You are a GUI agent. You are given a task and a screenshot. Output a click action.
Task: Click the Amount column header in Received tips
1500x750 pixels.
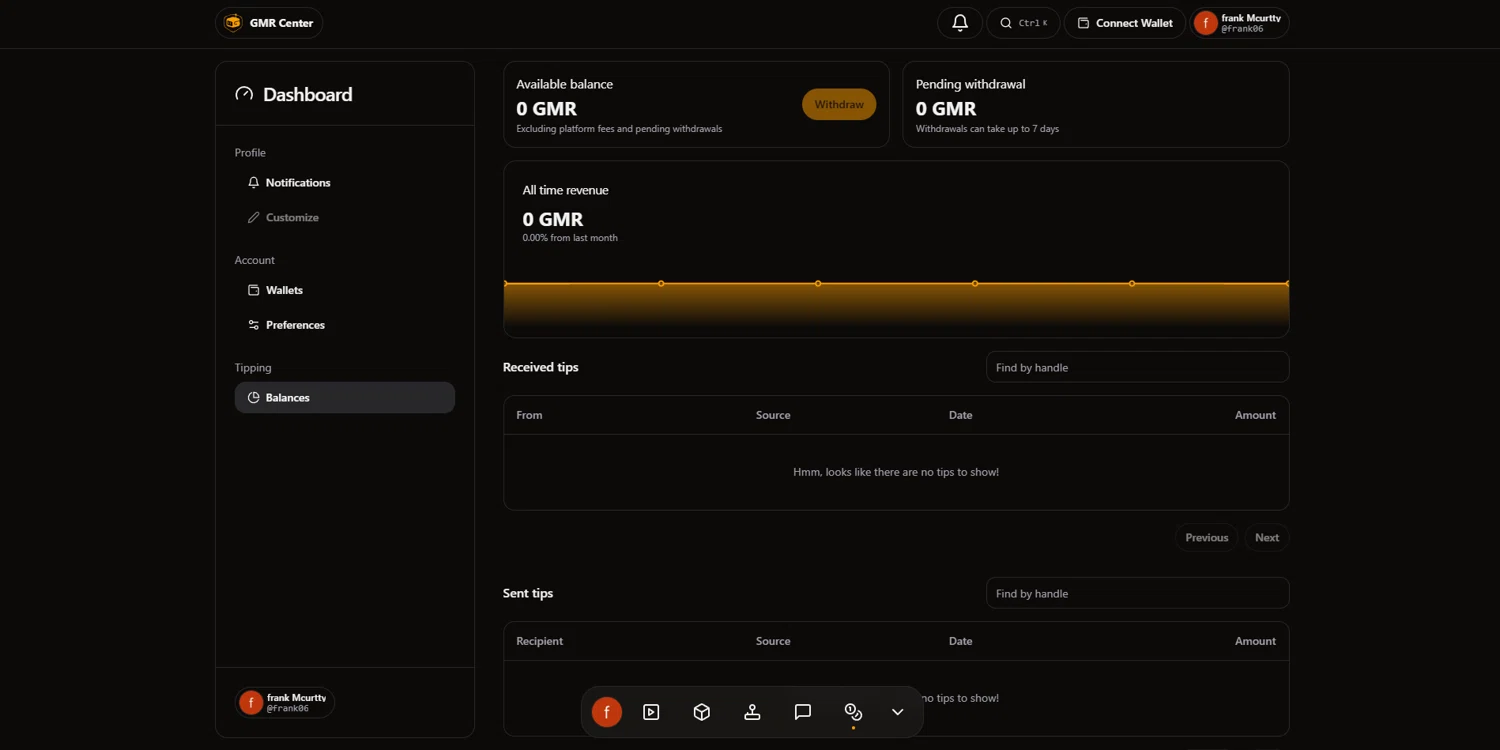pyautogui.click(x=1255, y=415)
